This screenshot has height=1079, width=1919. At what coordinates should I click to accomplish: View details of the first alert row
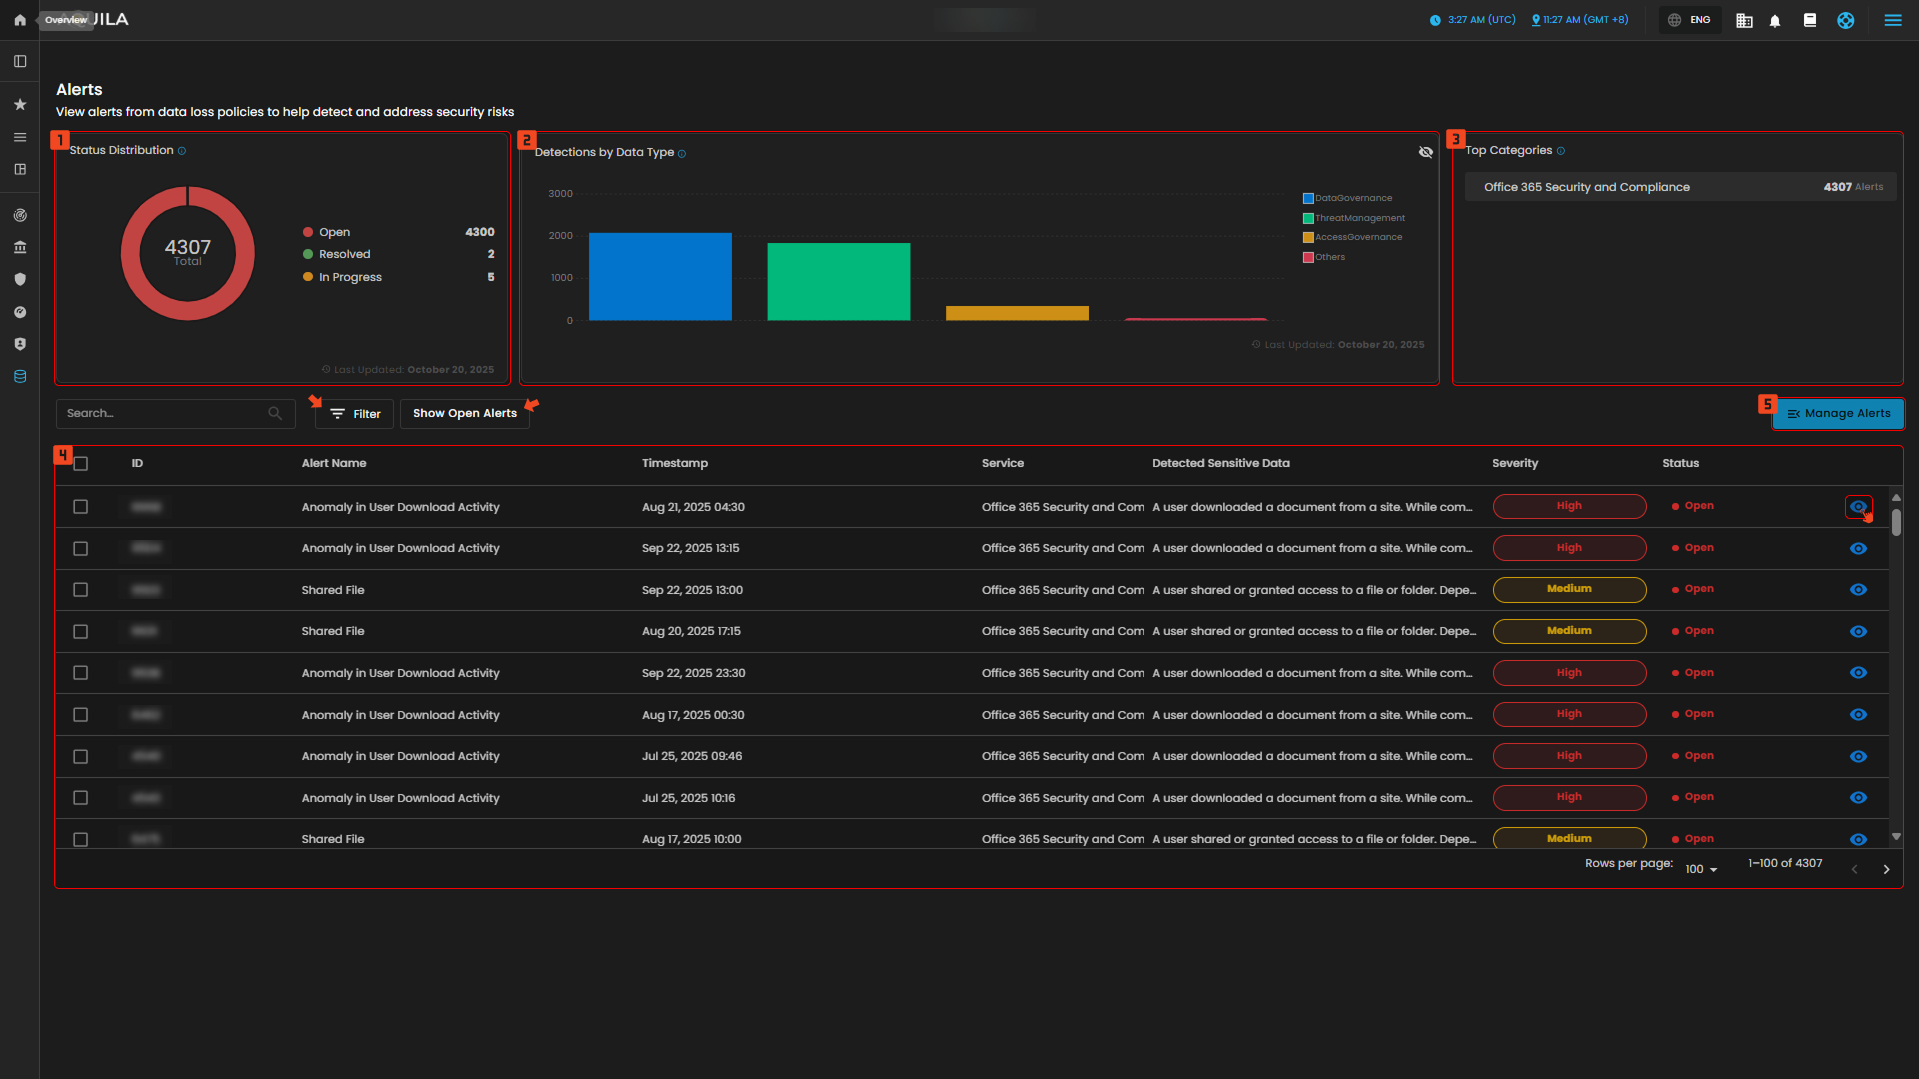[1858, 507]
